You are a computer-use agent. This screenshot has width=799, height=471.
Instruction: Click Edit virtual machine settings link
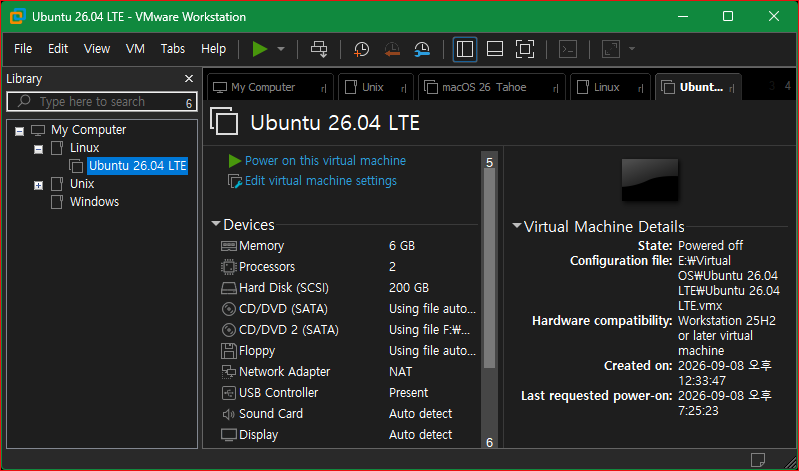(x=321, y=181)
